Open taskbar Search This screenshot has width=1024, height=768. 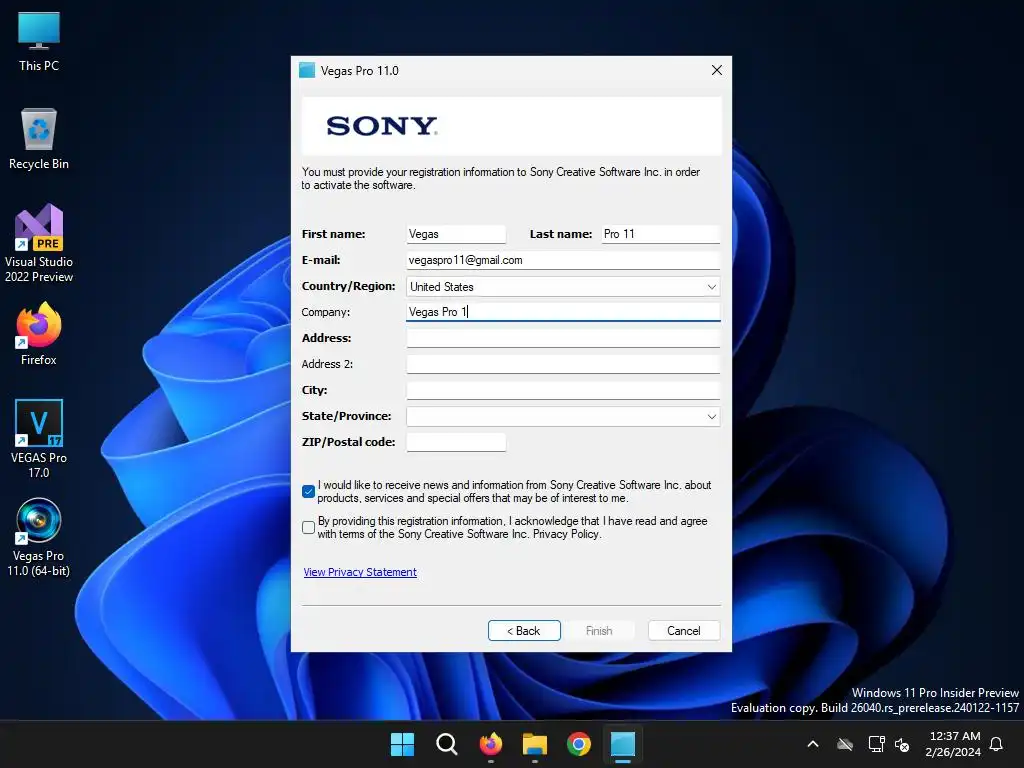click(447, 744)
